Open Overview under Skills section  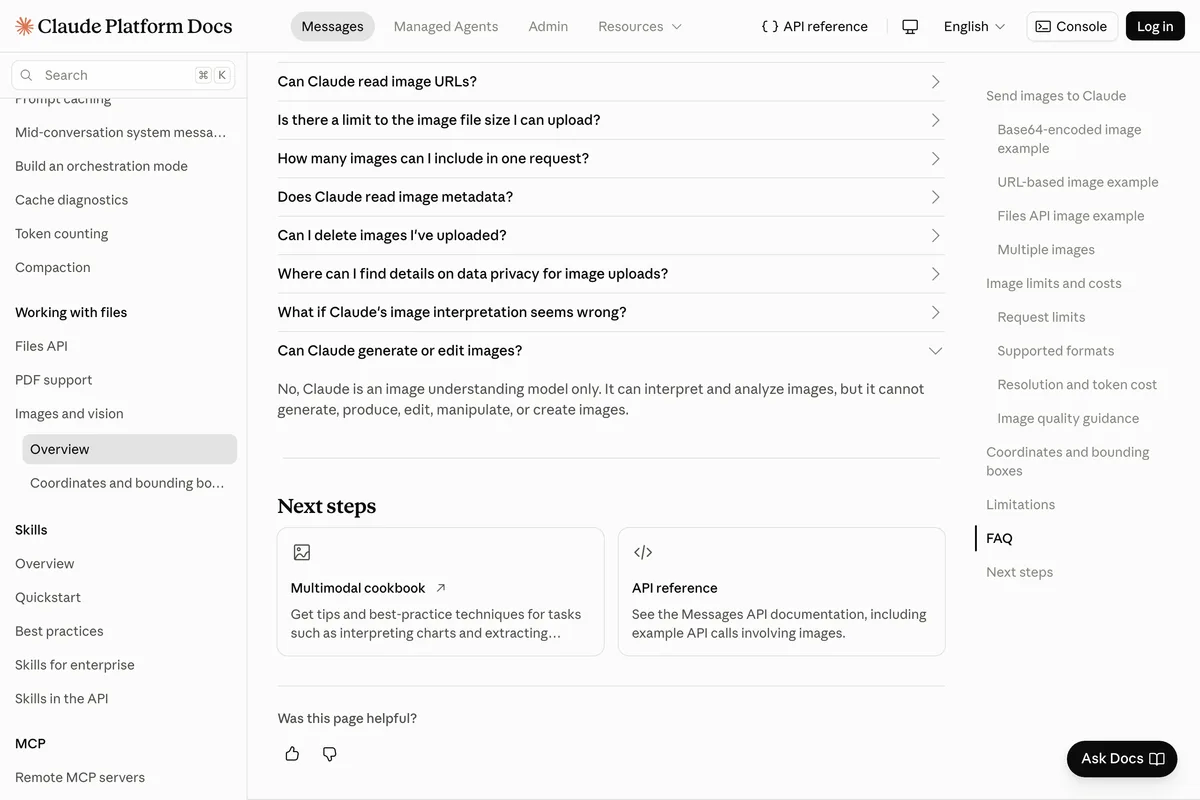pyautogui.click(x=44, y=564)
